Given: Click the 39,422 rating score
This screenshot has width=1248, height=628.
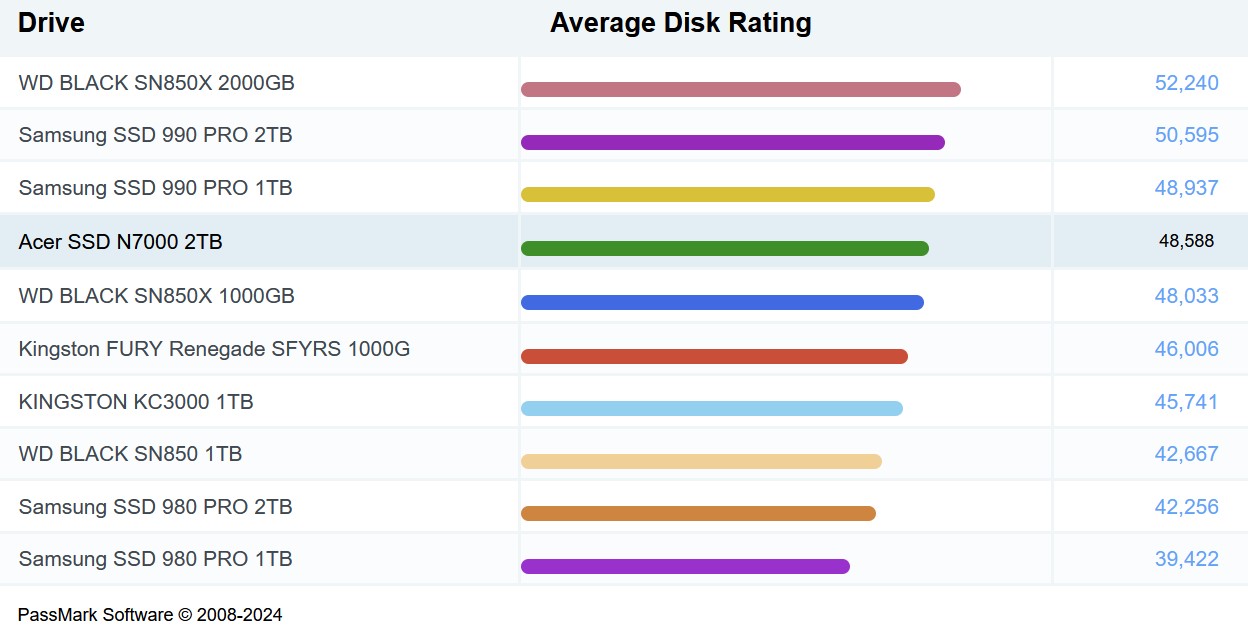Looking at the screenshot, I should point(1186,559).
